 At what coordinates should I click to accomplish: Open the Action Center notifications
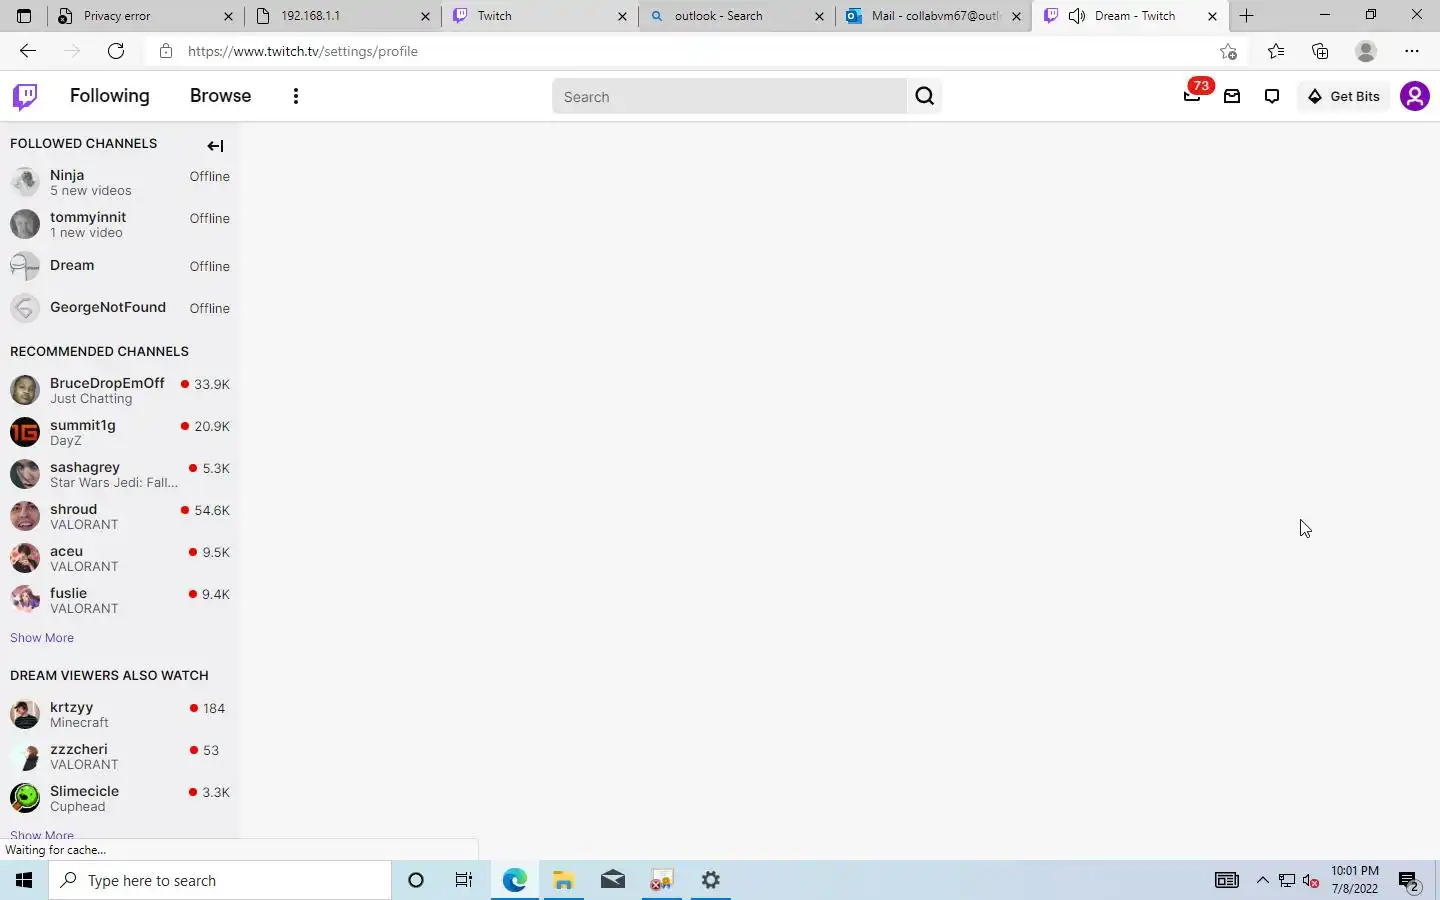tap(1409, 881)
